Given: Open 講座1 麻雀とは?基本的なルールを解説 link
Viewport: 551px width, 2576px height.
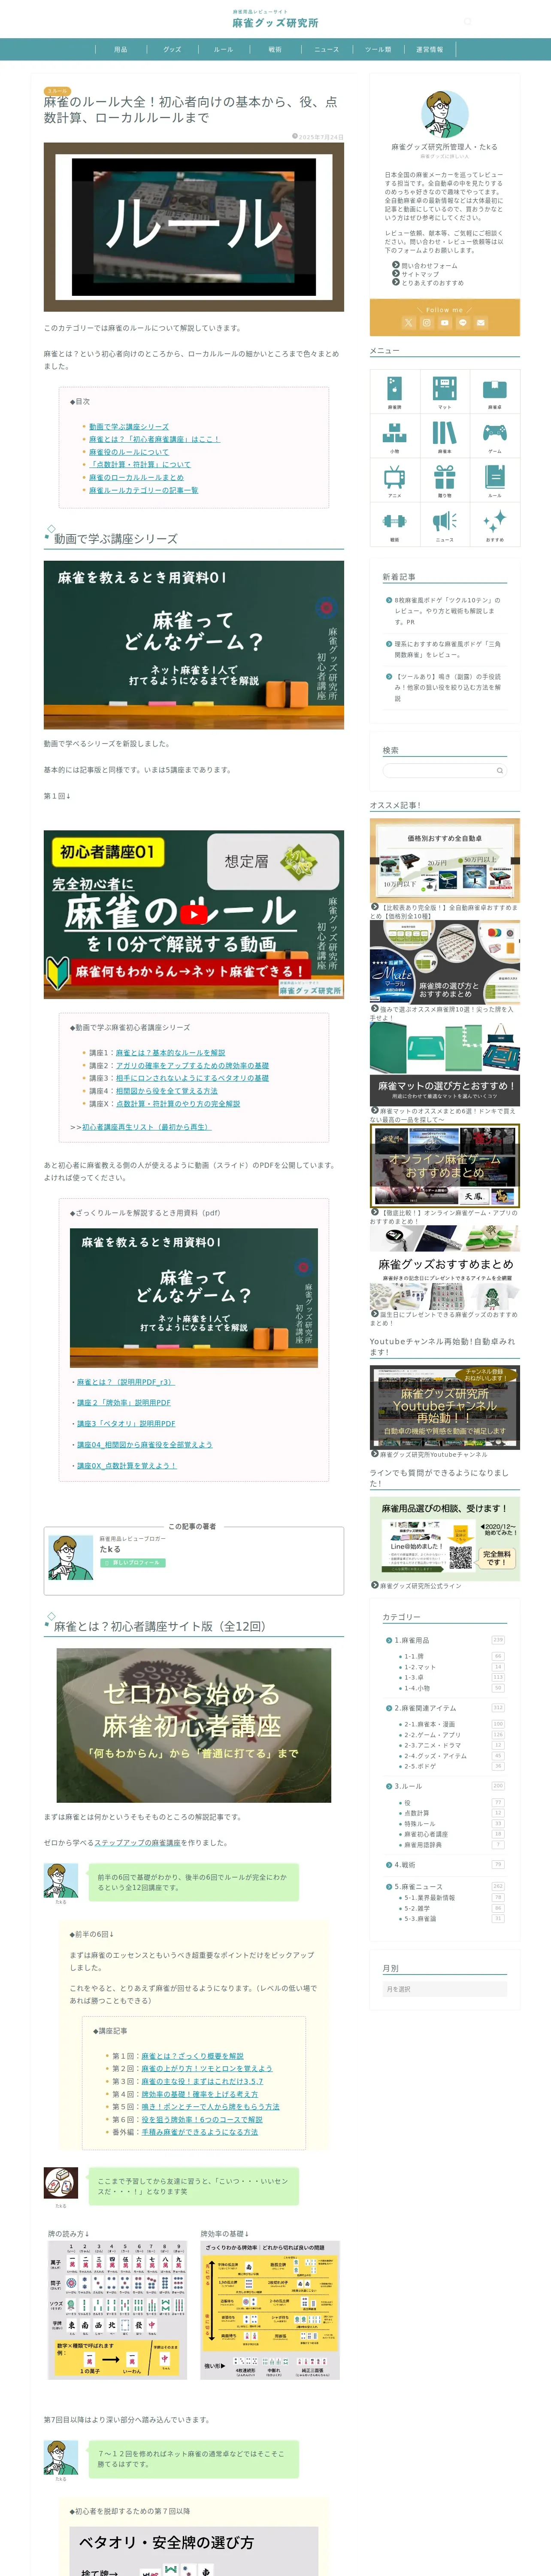Looking at the screenshot, I should [x=170, y=1053].
